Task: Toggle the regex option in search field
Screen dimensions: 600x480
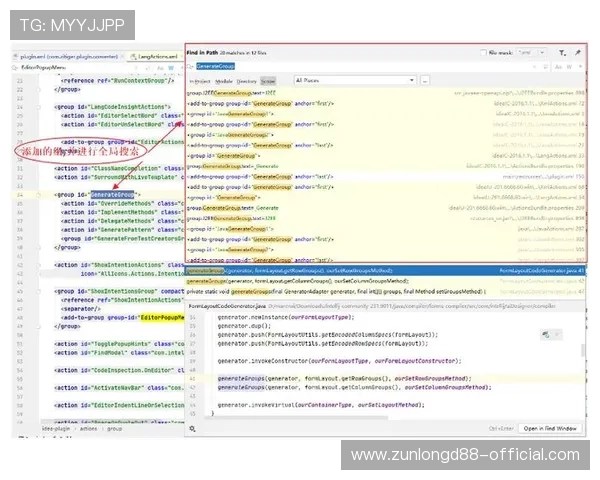Action: point(580,65)
